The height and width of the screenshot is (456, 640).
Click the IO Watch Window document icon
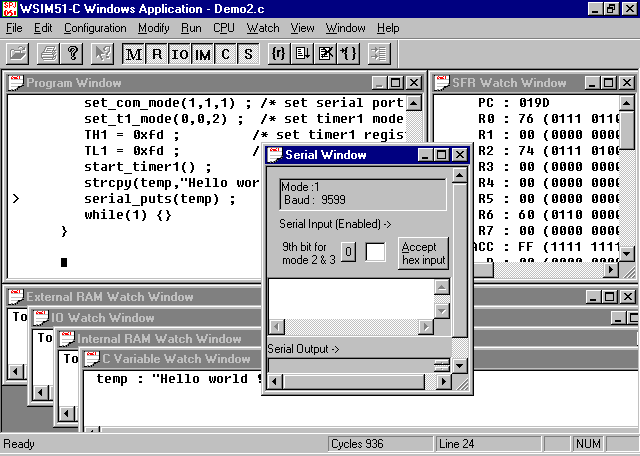tap(41, 318)
